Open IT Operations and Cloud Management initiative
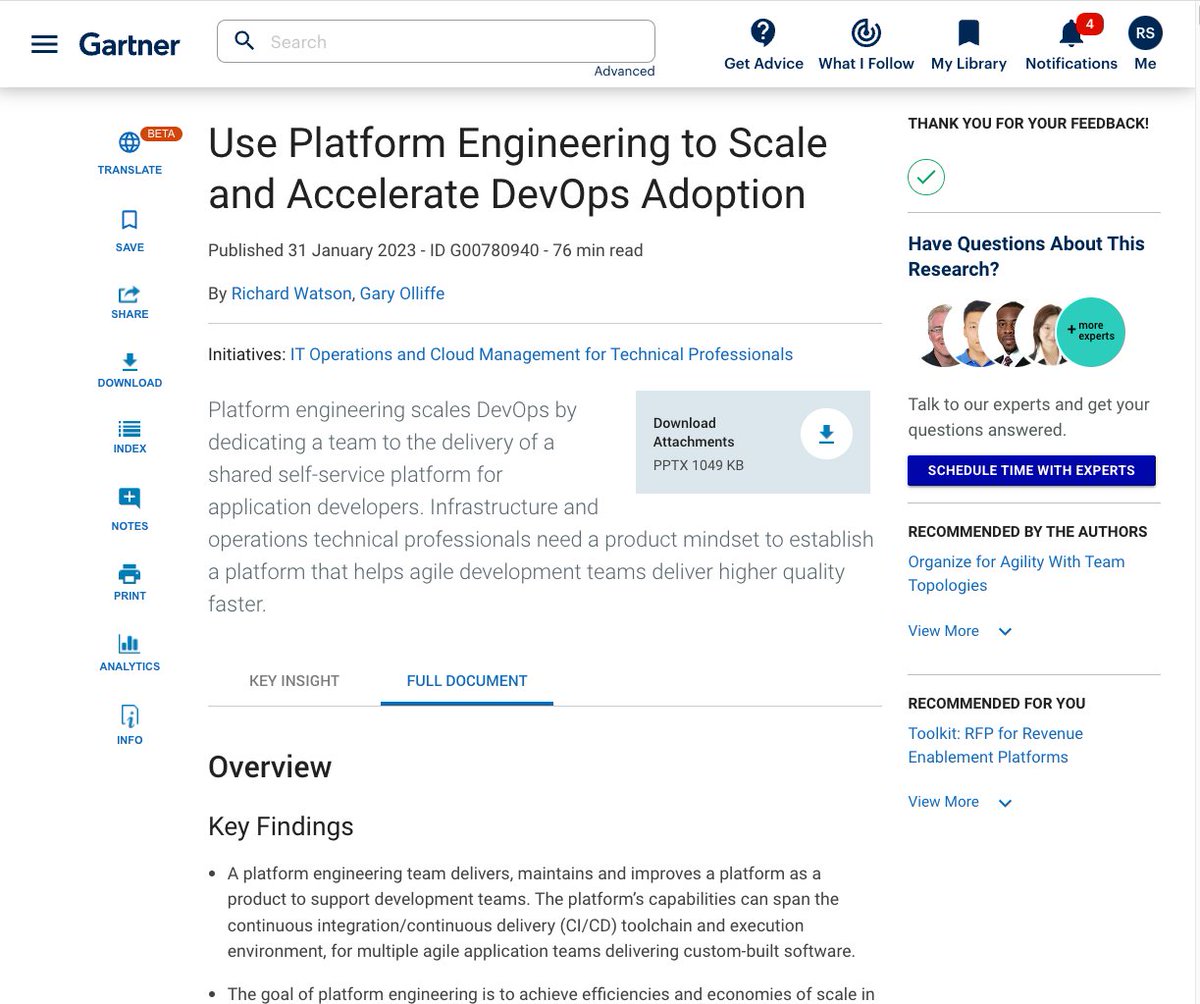The width and height of the screenshot is (1200, 1004). coord(541,354)
